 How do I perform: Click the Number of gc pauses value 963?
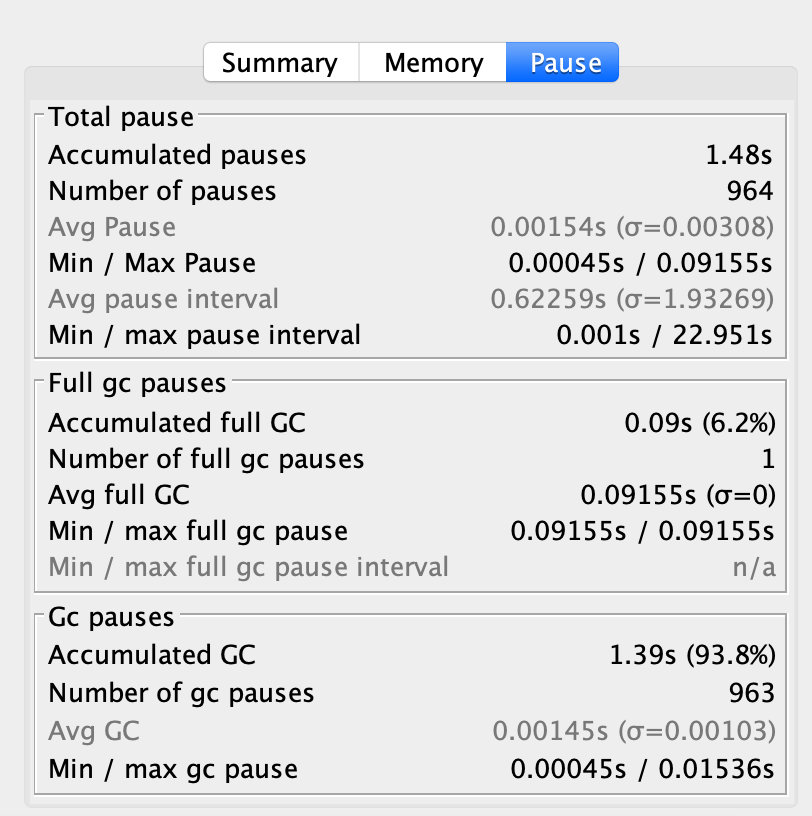[x=751, y=693]
